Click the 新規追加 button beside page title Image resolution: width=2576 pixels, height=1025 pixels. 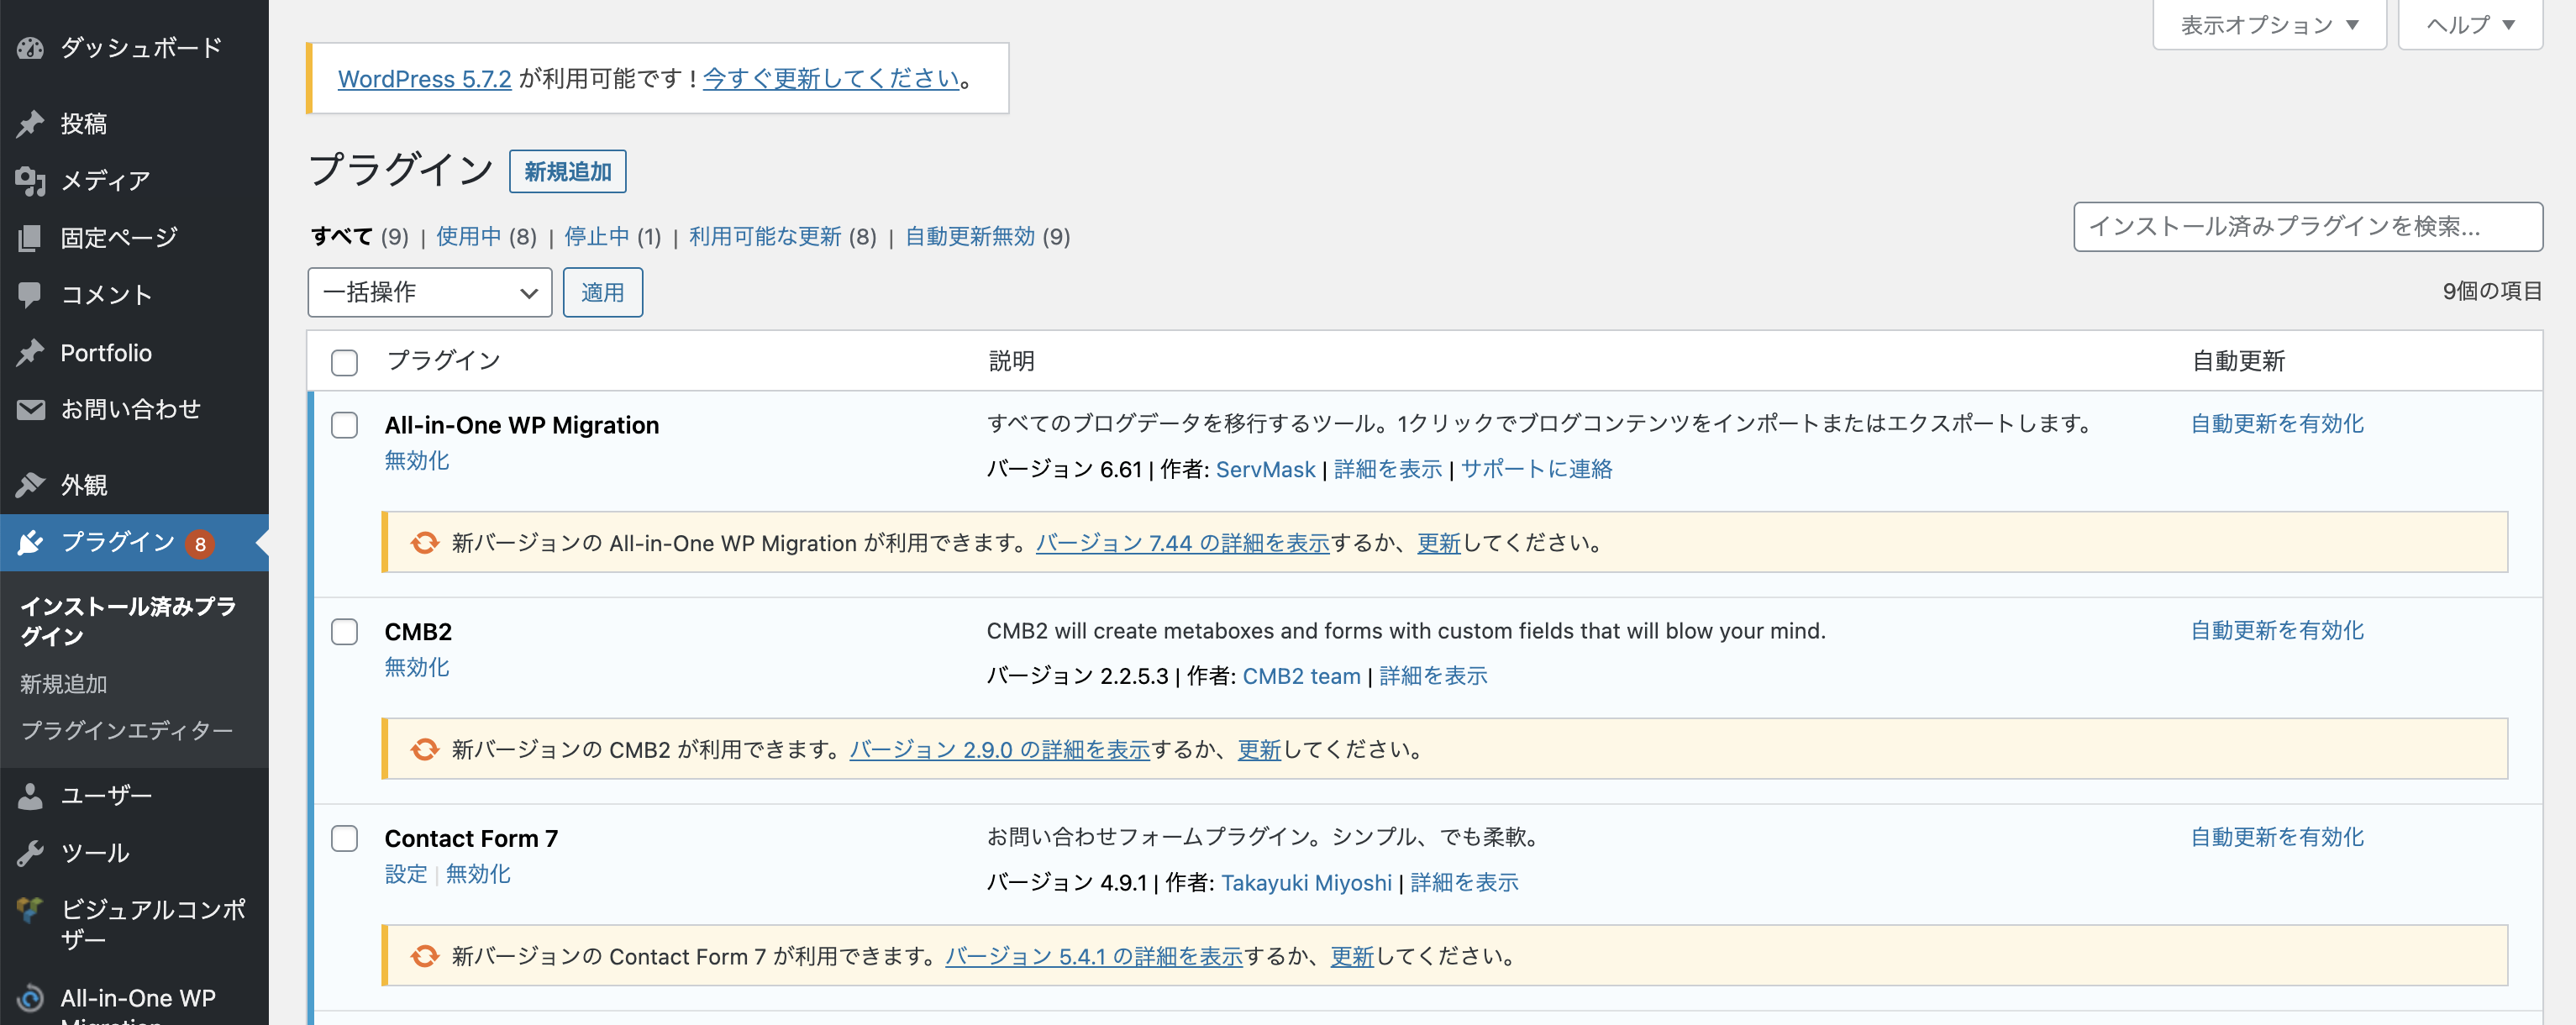click(567, 172)
